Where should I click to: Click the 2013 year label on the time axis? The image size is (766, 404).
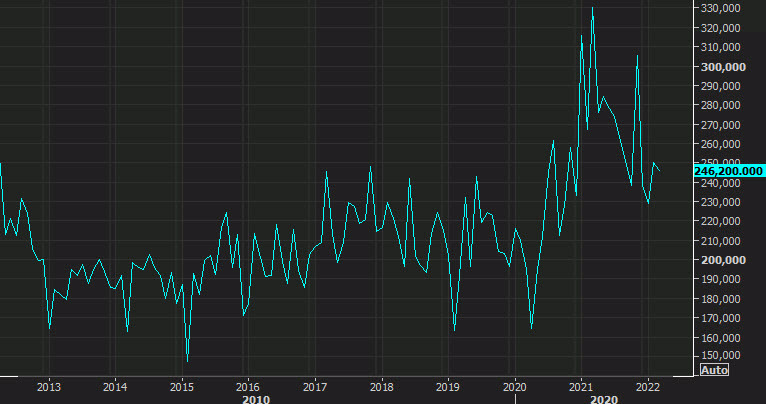tap(49, 385)
